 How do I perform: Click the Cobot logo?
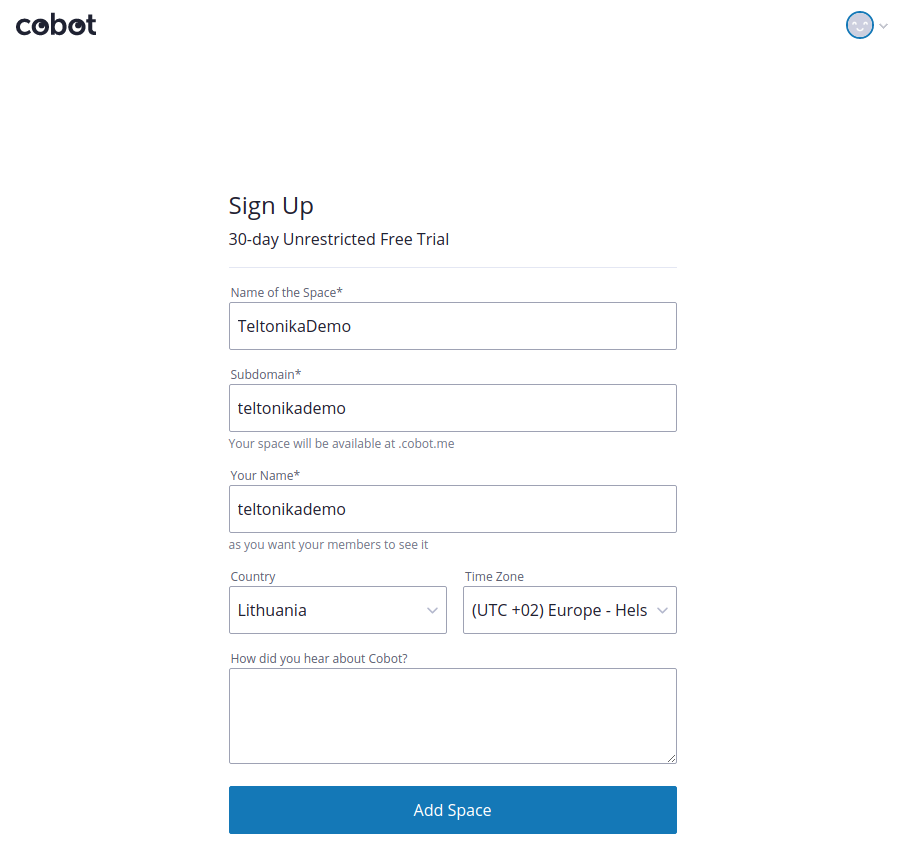(x=56, y=25)
